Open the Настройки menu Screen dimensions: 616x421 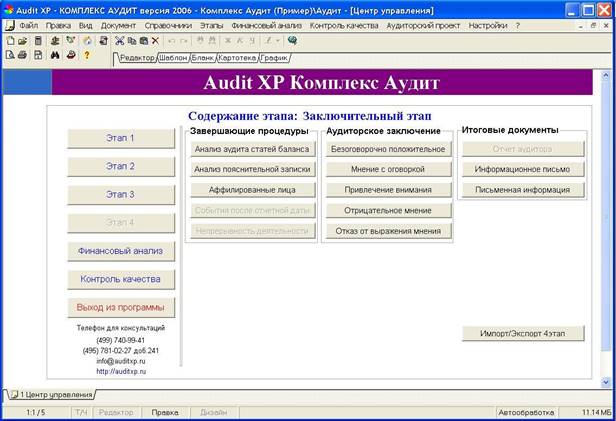coord(488,26)
